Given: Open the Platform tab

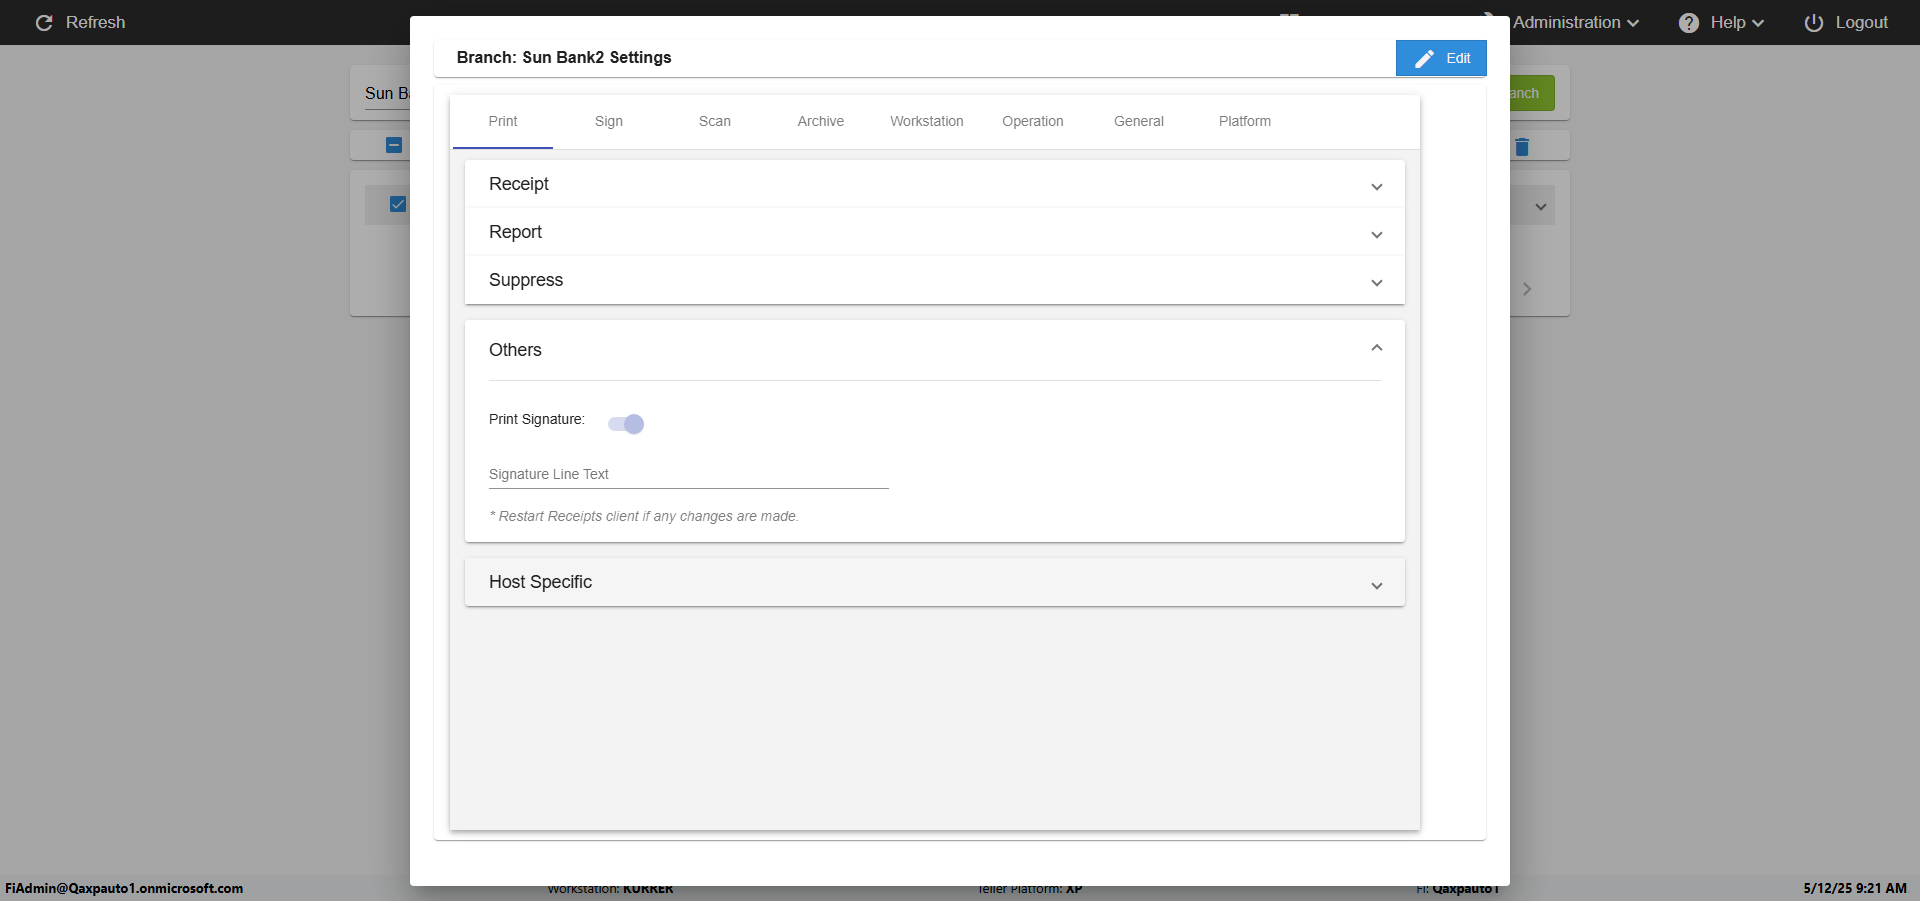Looking at the screenshot, I should (x=1244, y=121).
